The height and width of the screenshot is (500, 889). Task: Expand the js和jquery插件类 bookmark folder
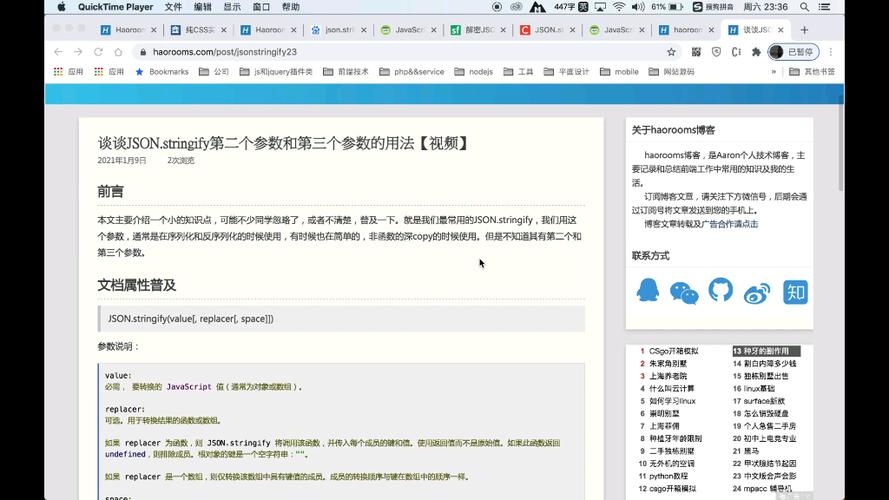point(276,71)
